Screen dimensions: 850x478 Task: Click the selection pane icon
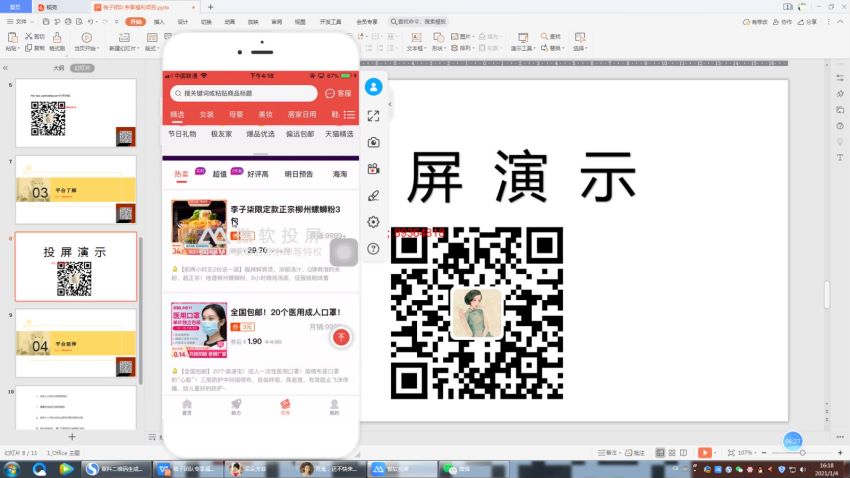[579, 37]
